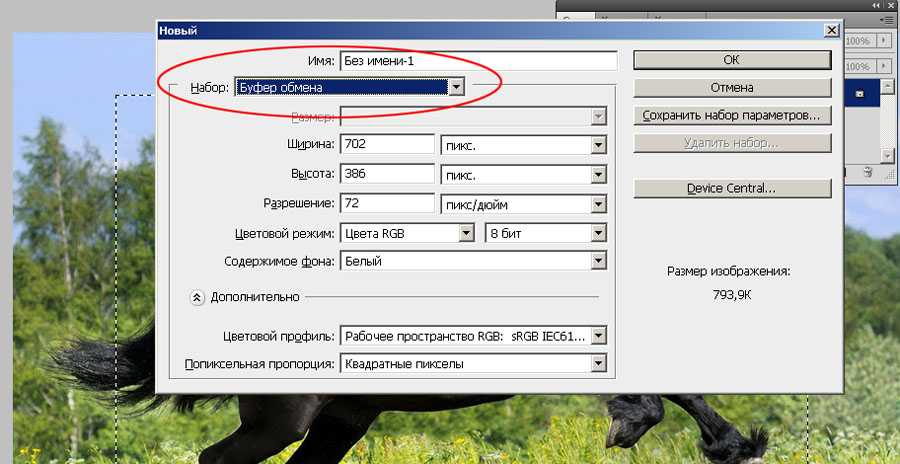This screenshot has width=900, height=464.
Task: Open the Содержимое фона dropdown
Action: (x=598, y=262)
